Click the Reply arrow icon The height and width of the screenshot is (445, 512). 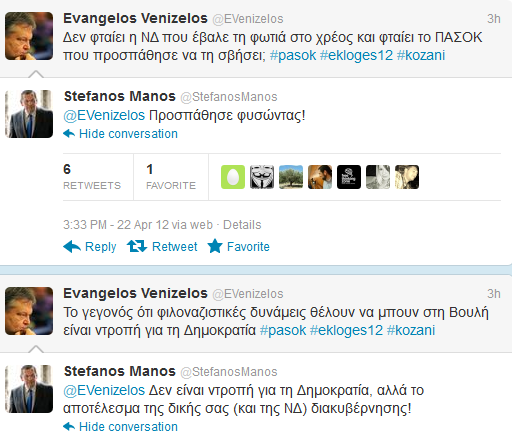pyautogui.click(x=72, y=247)
